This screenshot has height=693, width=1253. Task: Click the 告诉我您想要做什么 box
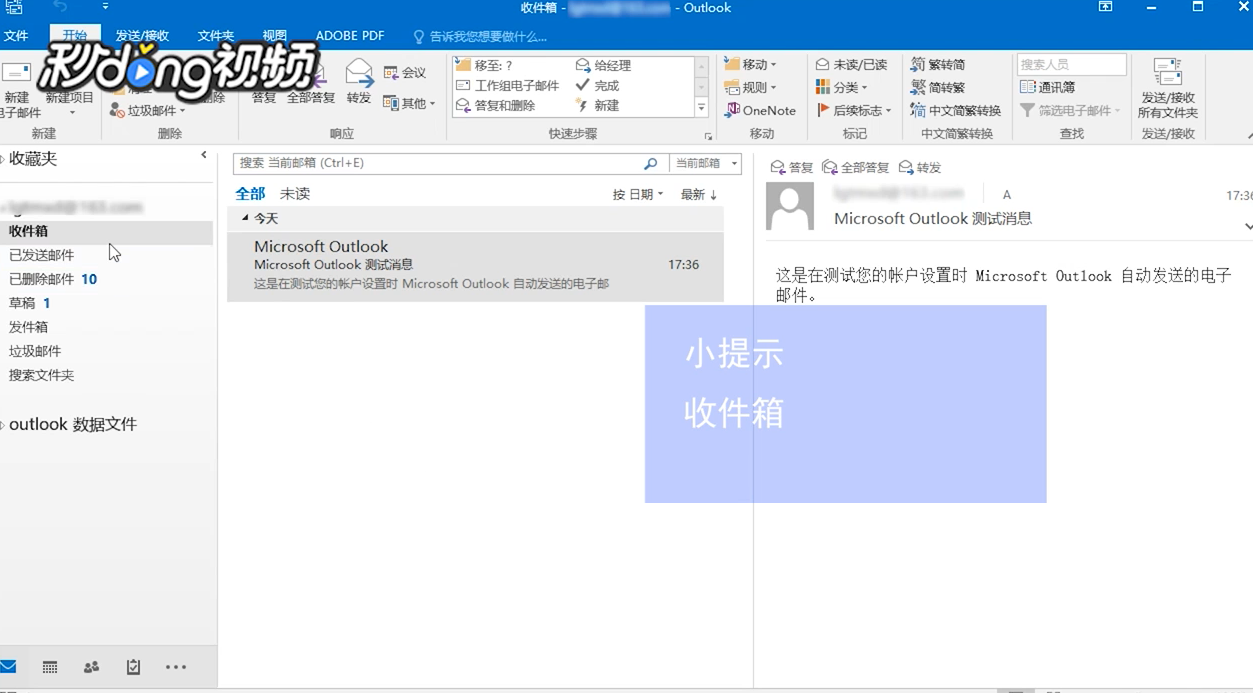[480, 36]
